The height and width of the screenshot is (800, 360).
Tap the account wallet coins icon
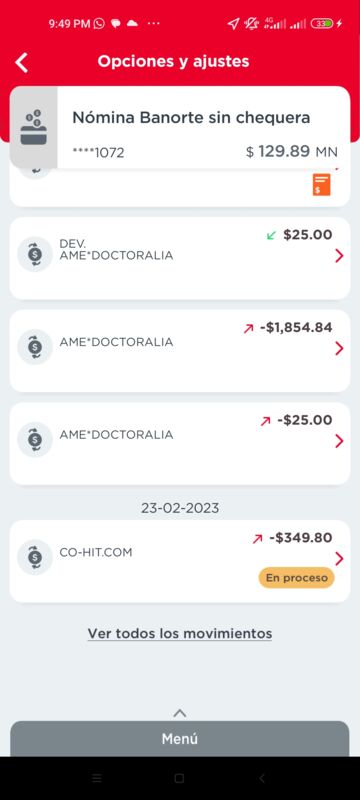pos(34,128)
